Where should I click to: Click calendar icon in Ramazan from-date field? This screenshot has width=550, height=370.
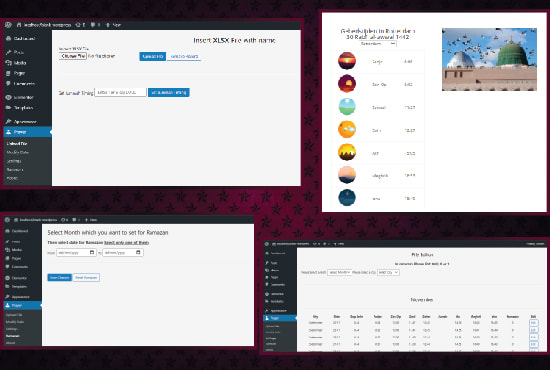(92, 252)
